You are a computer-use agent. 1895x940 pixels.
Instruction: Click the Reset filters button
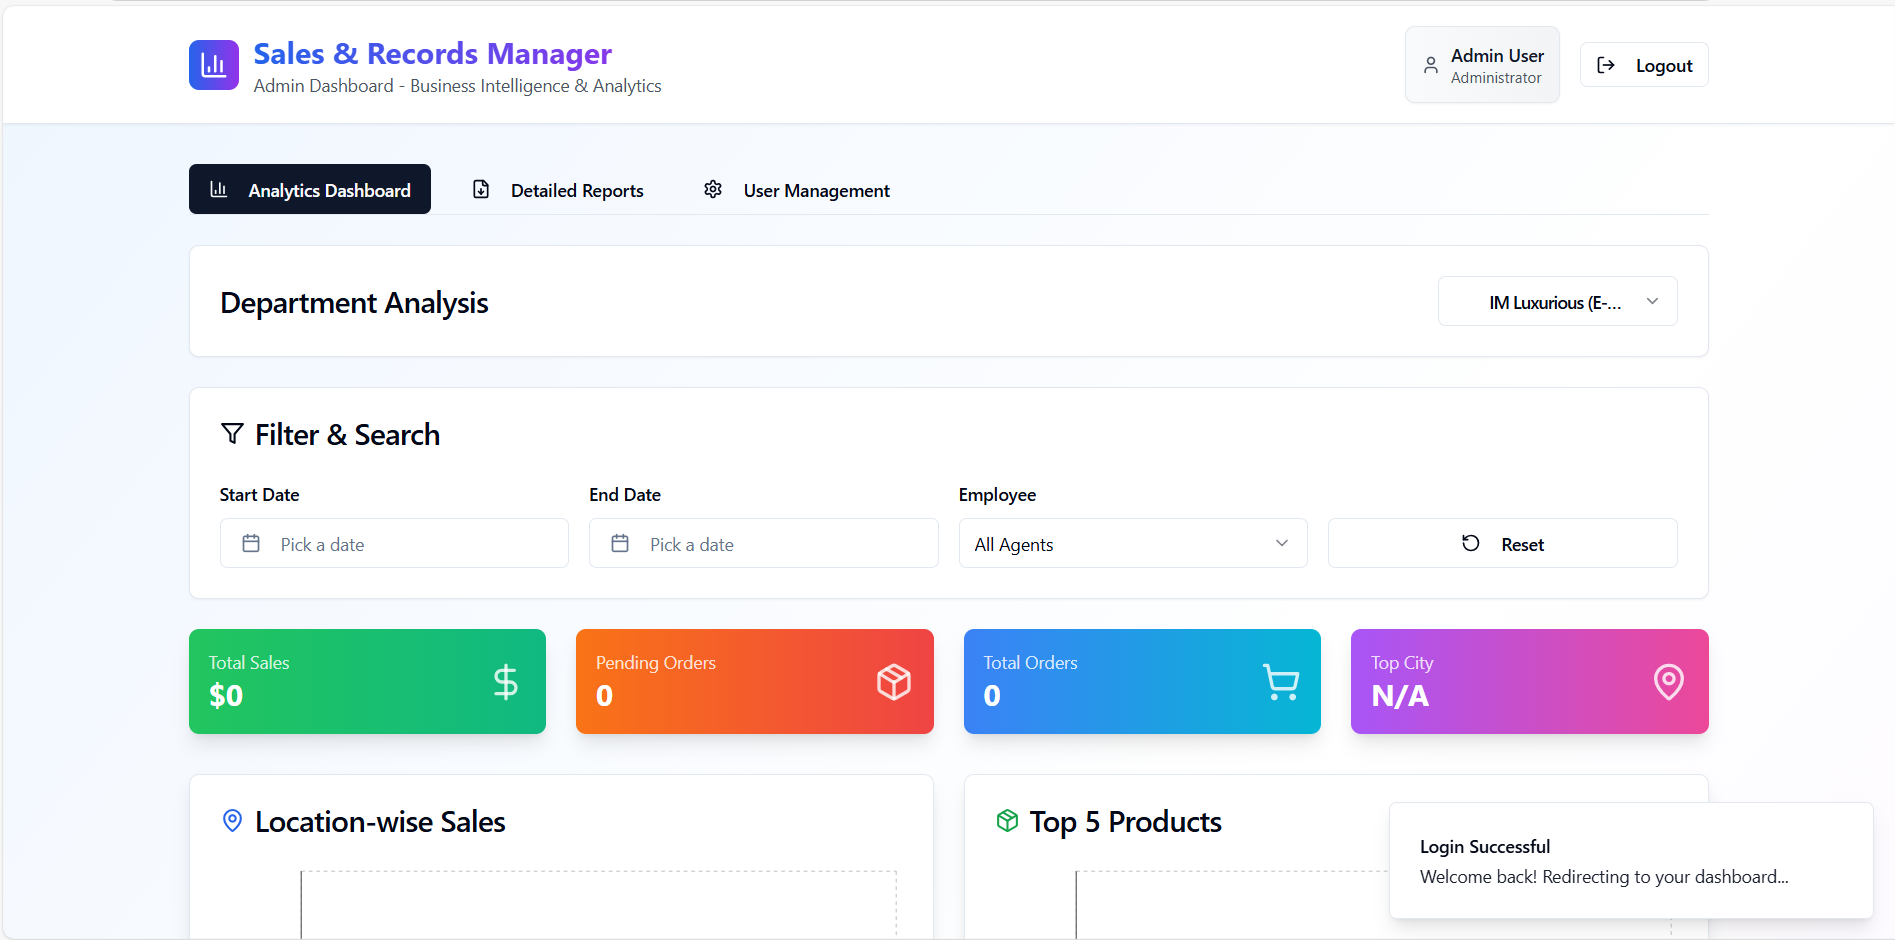point(1502,543)
